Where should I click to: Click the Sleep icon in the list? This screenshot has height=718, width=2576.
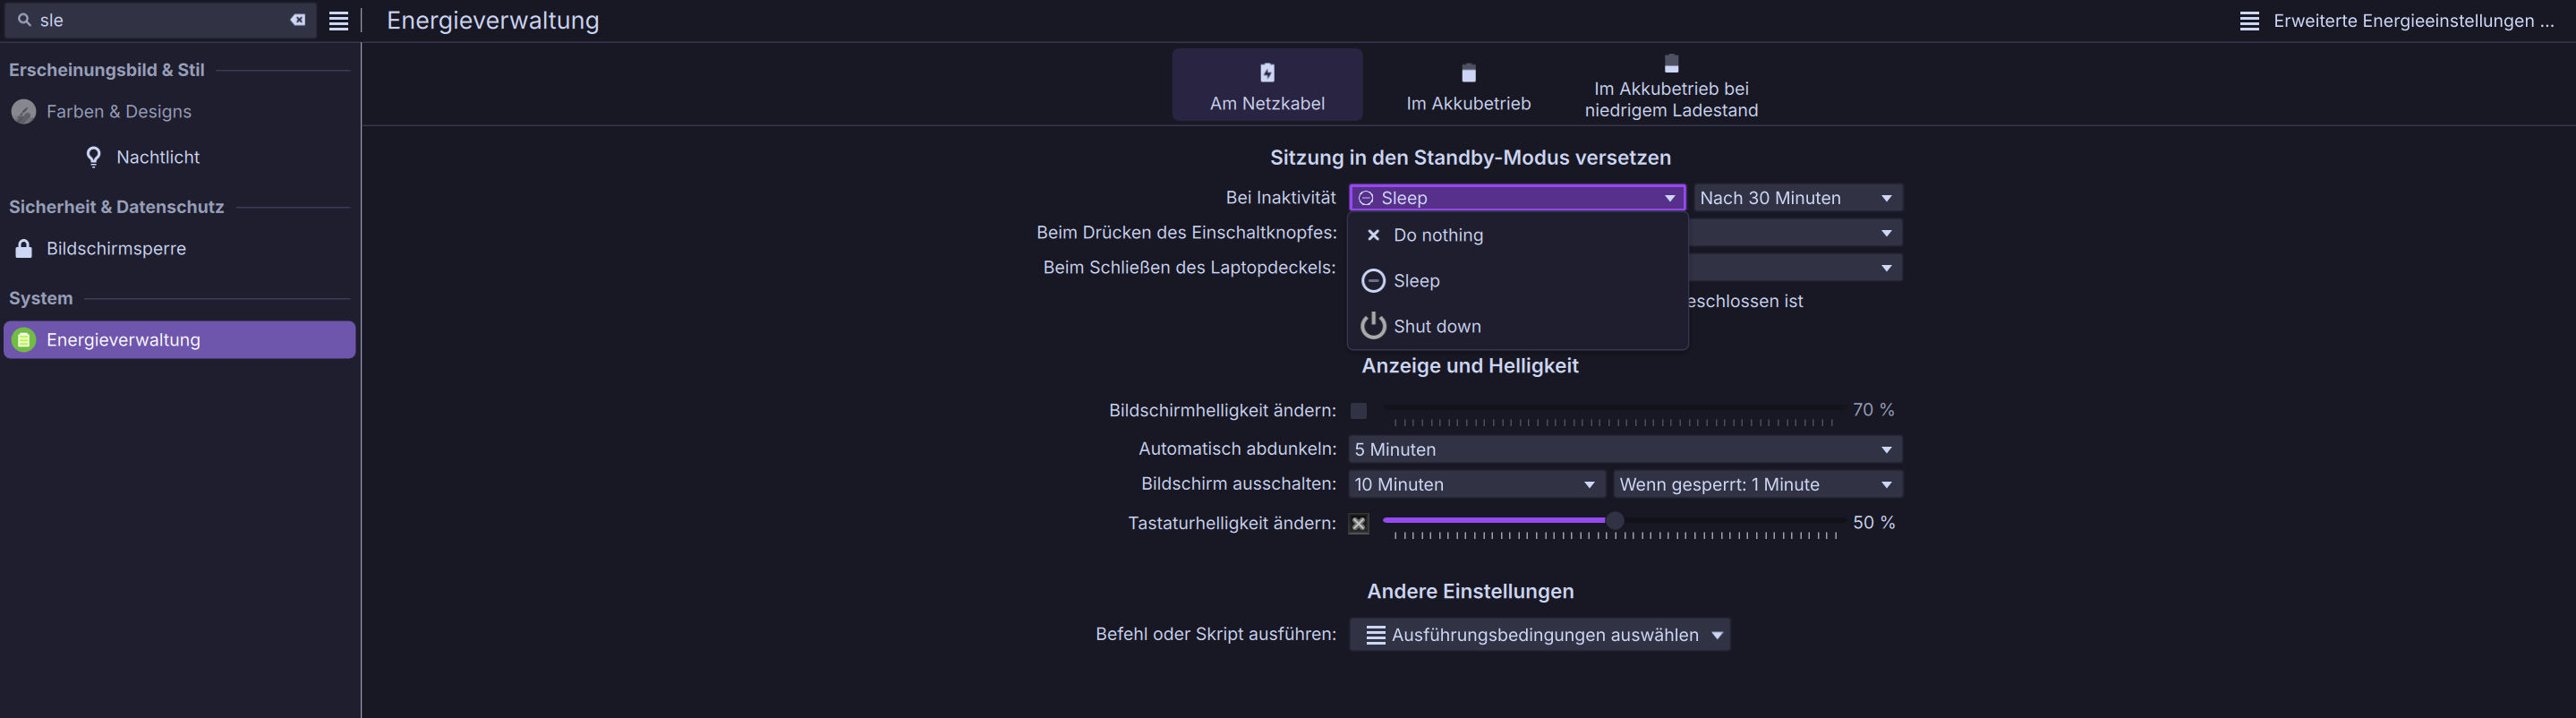1373,281
